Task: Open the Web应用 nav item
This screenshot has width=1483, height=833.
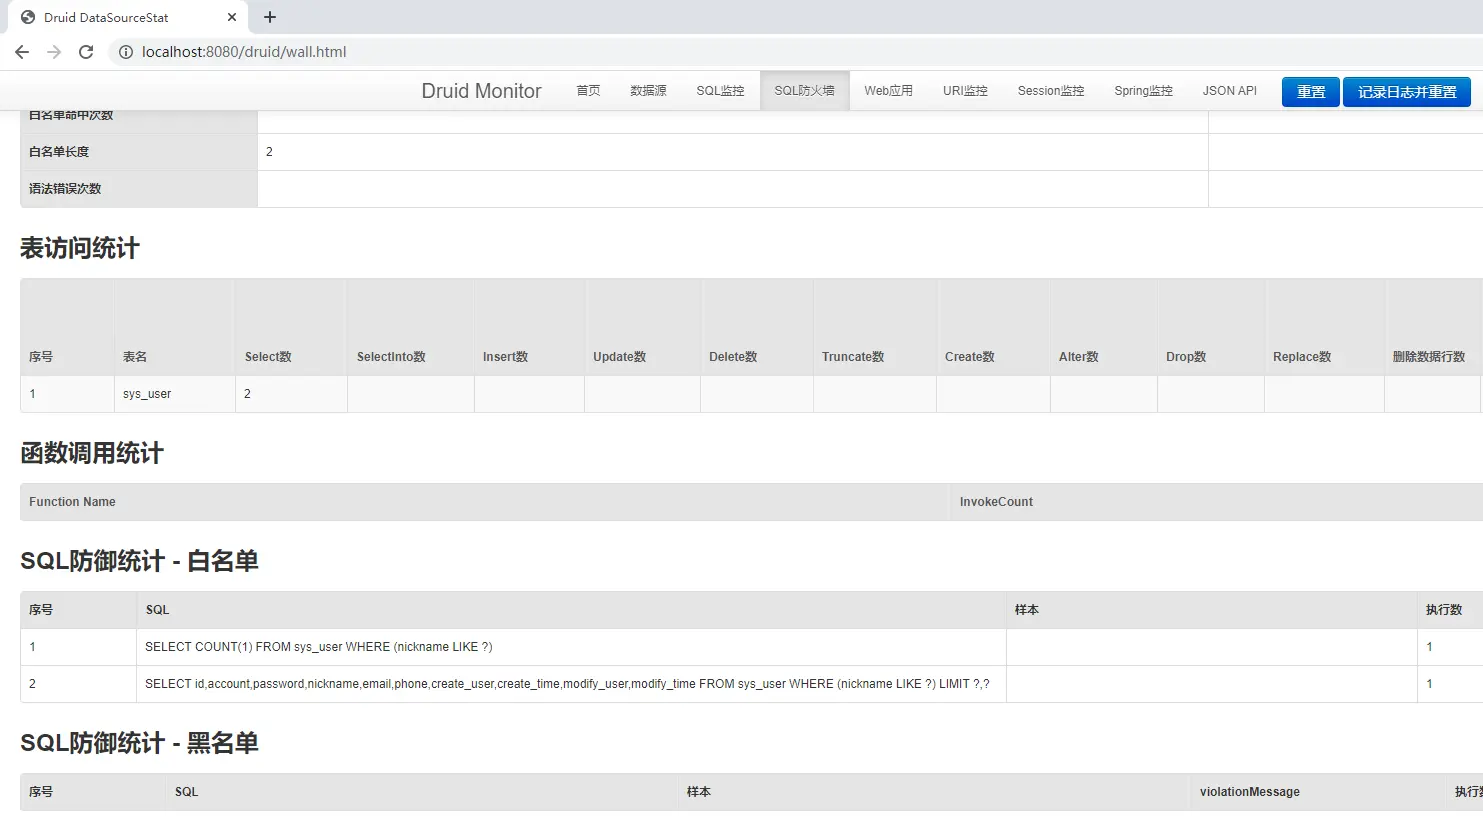Action: click(x=888, y=91)
